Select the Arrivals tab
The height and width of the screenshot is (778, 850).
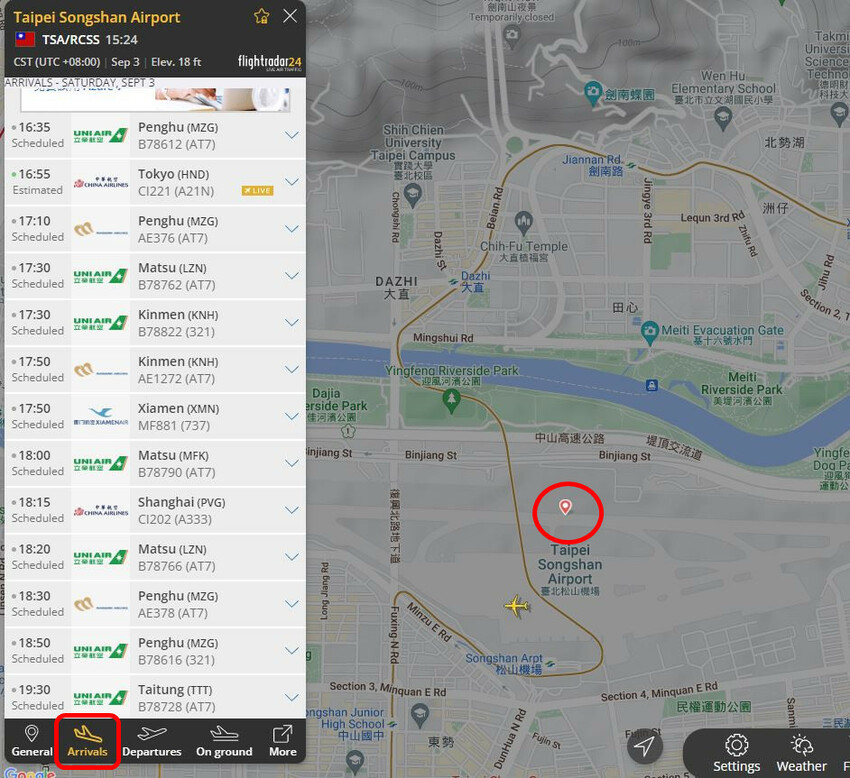click(x=87, y=741)
